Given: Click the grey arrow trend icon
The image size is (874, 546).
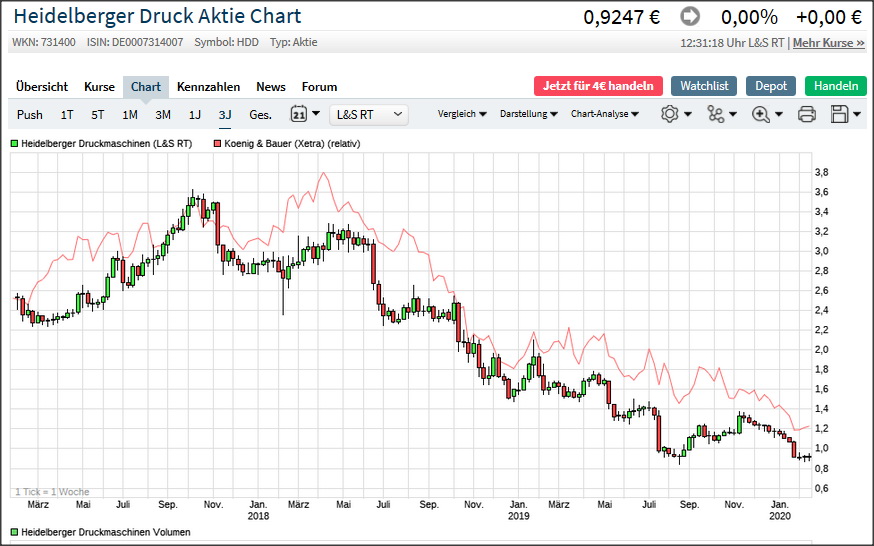Looking at the screenshot, I should [690, 17].
